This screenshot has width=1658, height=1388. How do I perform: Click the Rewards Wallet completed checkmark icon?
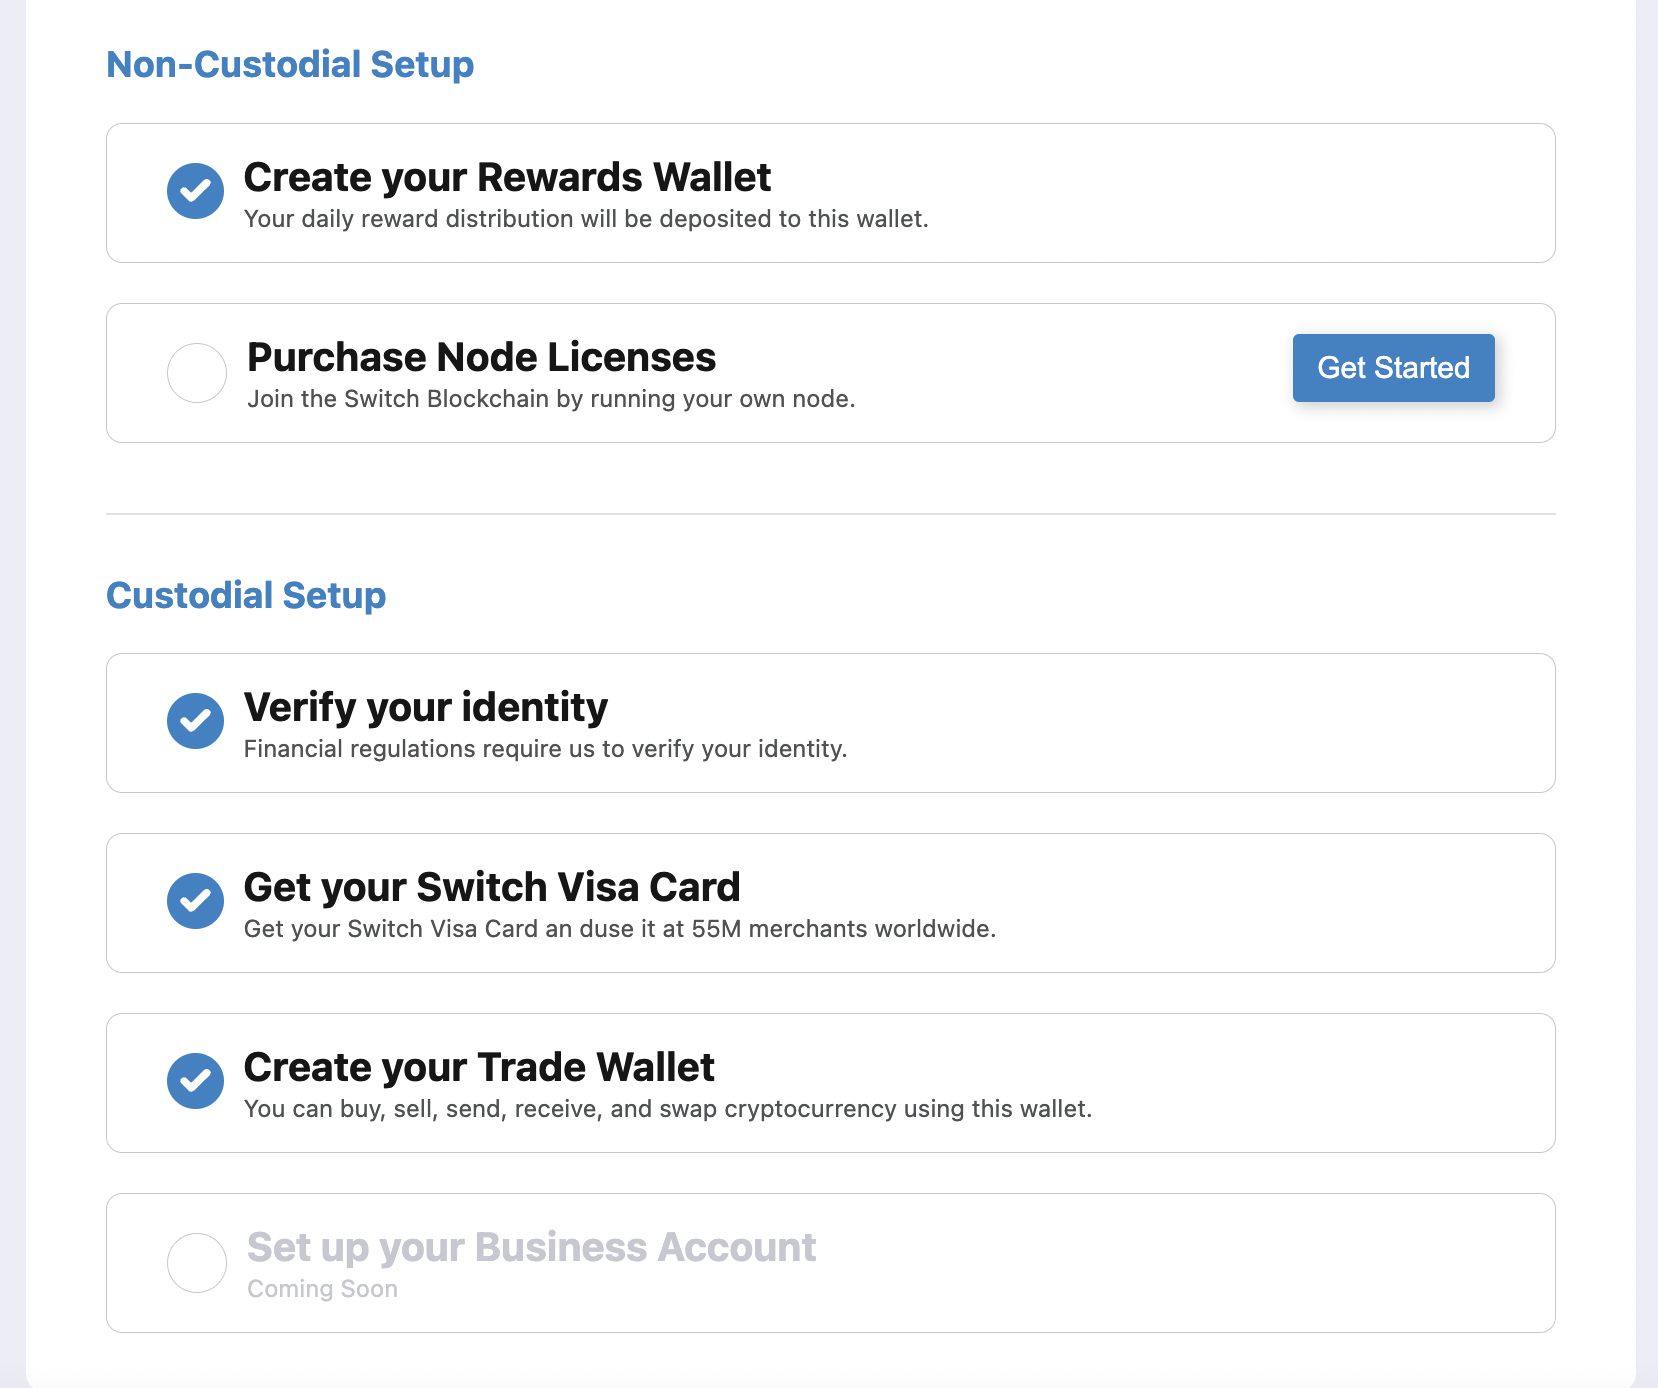(x=196, y=191)
